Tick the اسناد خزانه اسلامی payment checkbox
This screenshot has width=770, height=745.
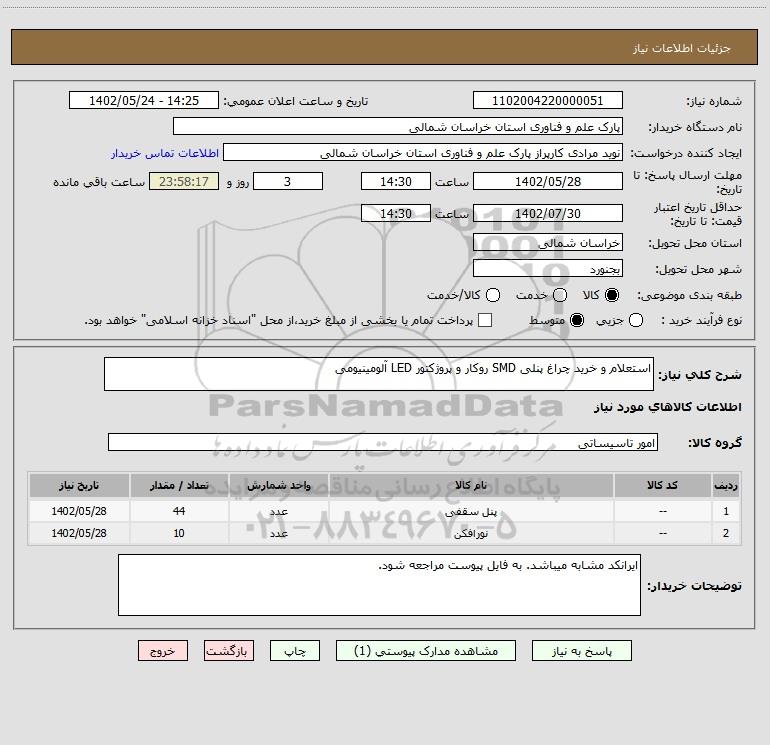pyautogui.click(x=485, y=320)
